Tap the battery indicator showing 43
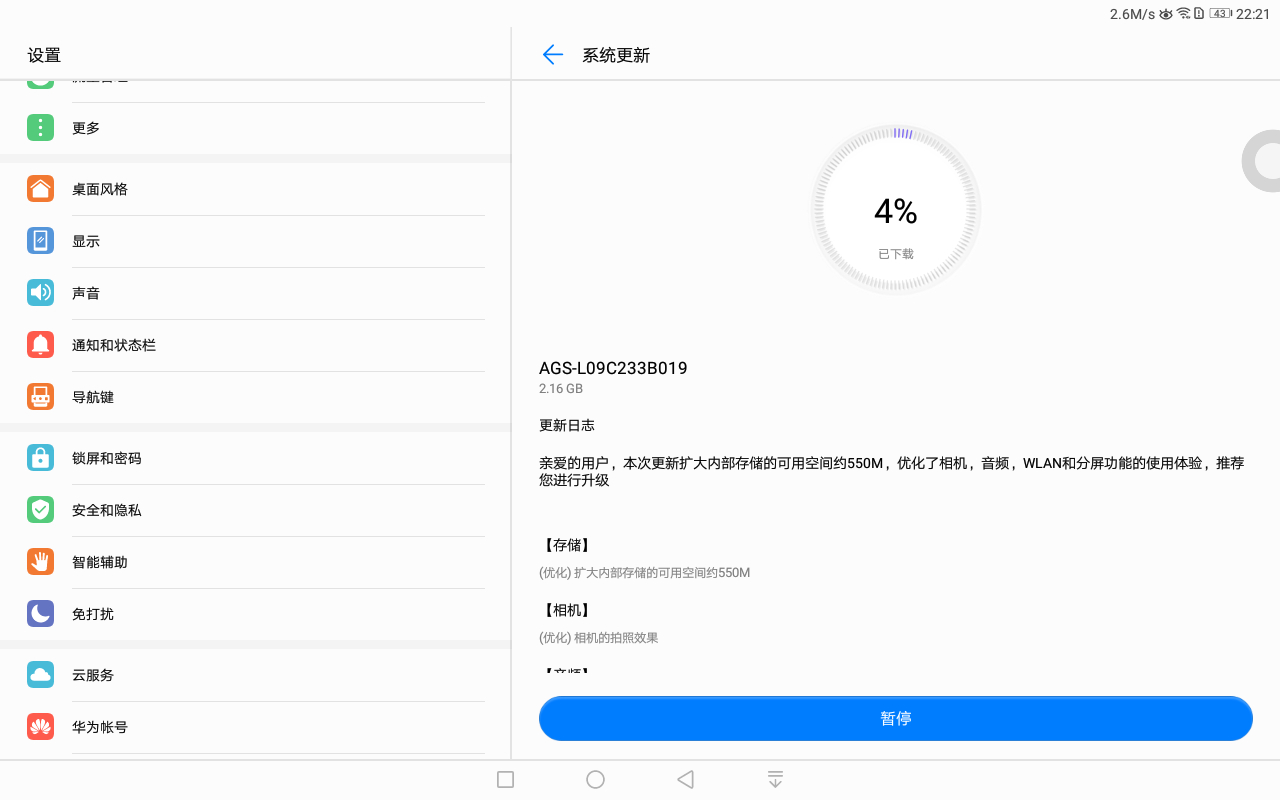Viewport: 1280px width, 800px height. tap(1220, 14)
